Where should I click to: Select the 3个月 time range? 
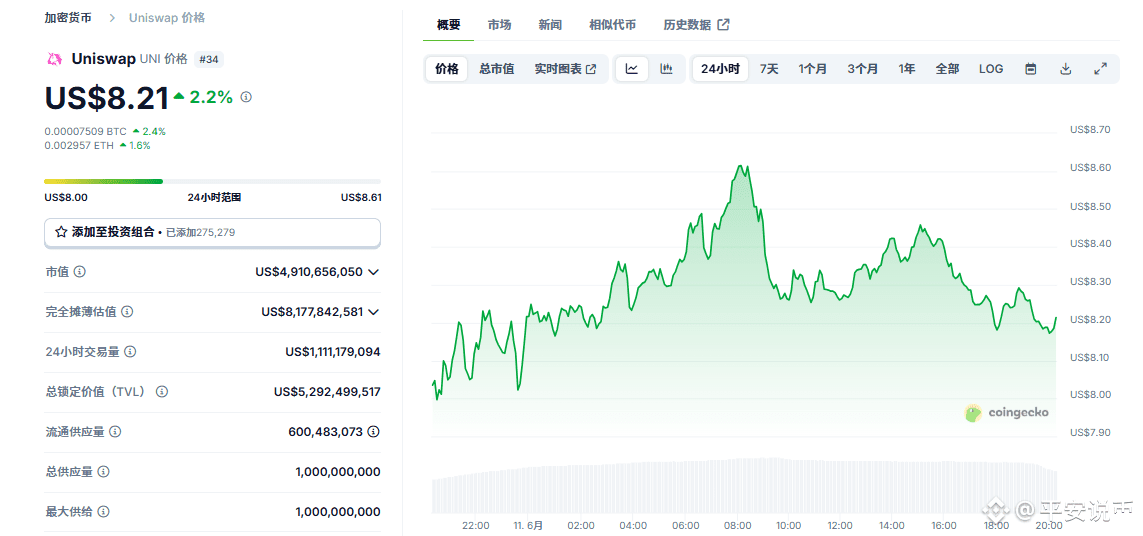click(862, 69)
